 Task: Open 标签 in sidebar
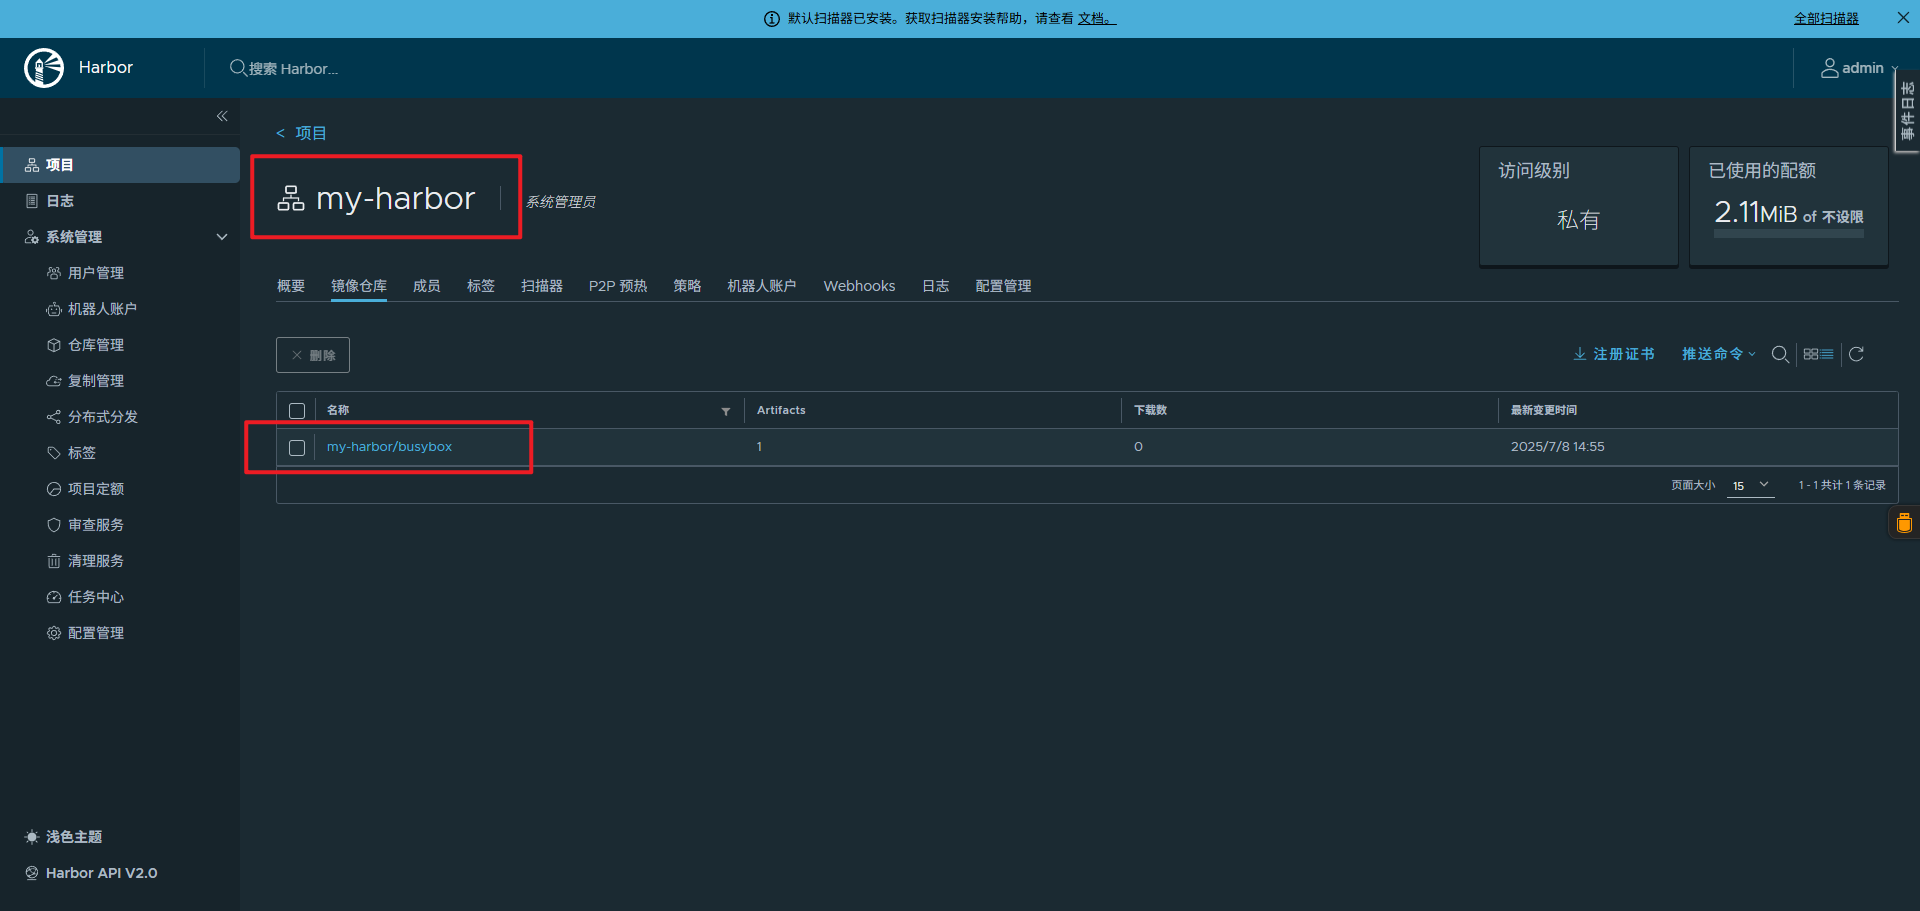82,453
